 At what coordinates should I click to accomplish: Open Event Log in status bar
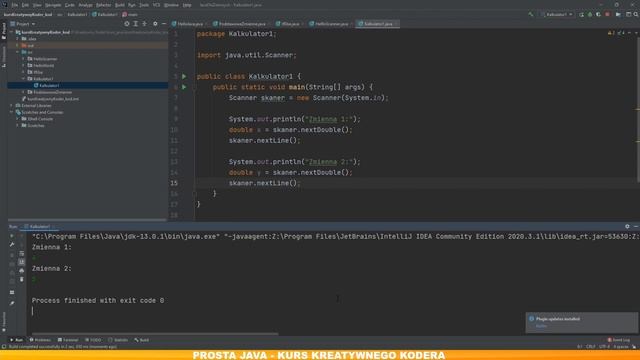click(x=619, y=340)
